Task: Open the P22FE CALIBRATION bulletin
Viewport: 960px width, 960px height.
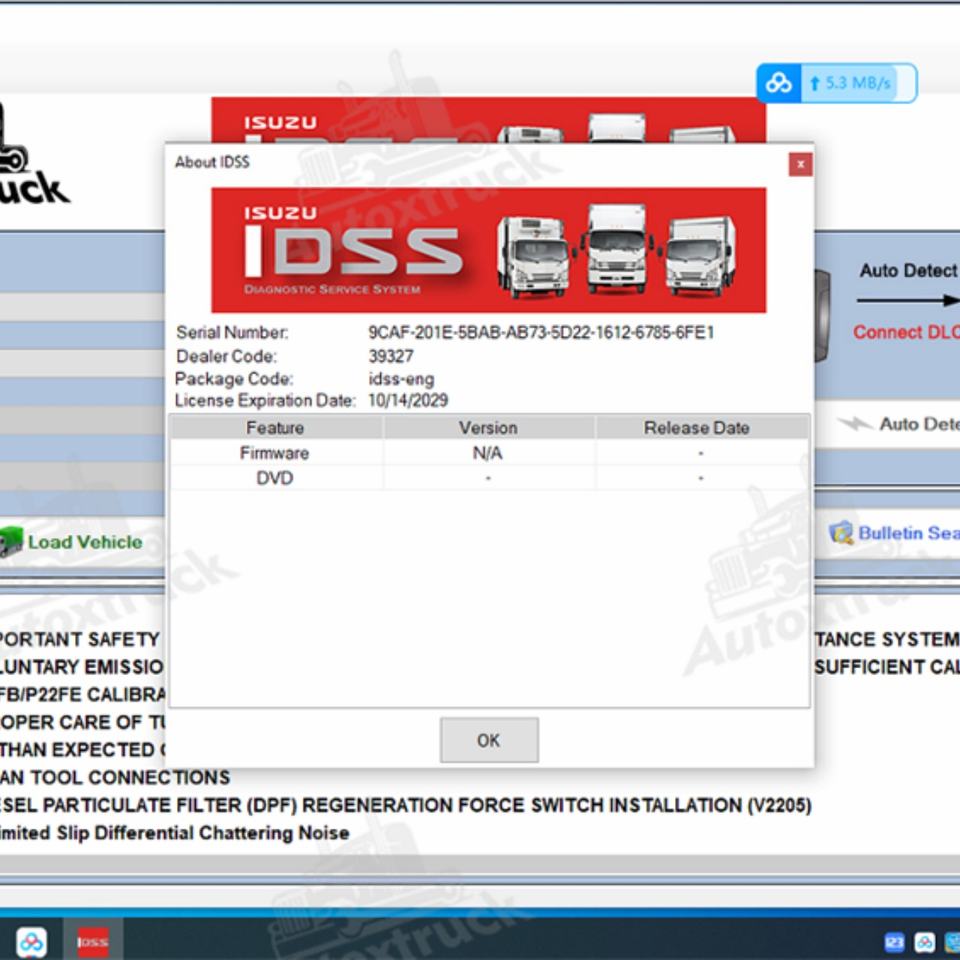Action: pyautogui.click(x=83, y=694)
